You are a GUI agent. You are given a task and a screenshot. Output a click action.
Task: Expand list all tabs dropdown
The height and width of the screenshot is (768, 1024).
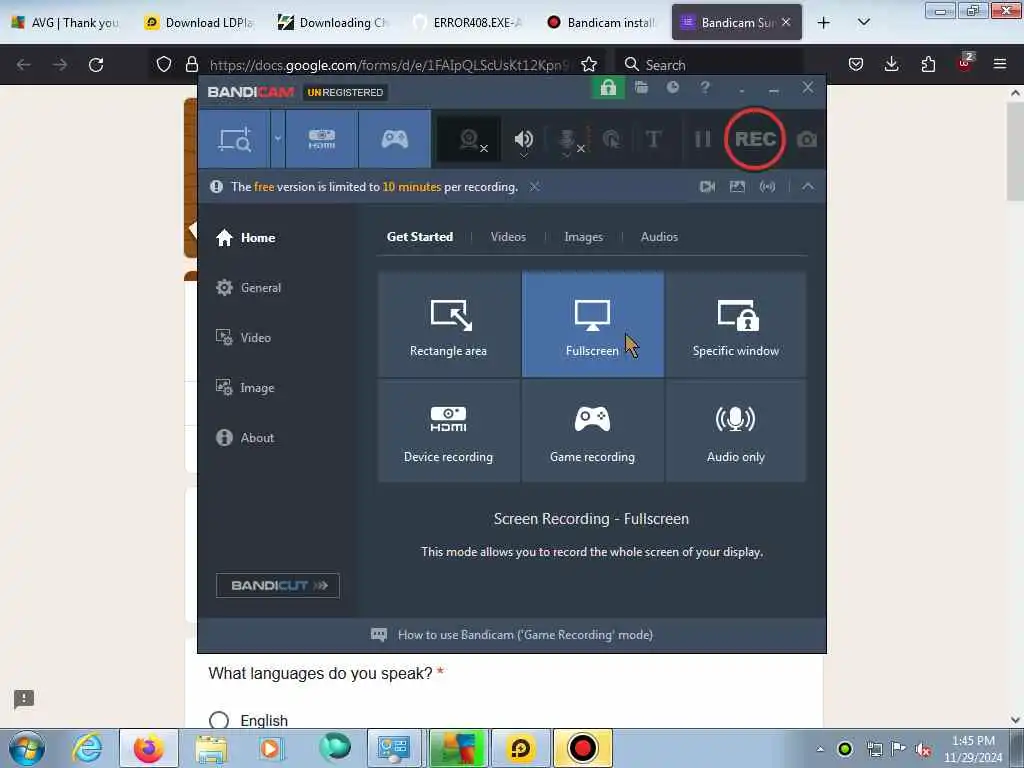tap(863, 23)
